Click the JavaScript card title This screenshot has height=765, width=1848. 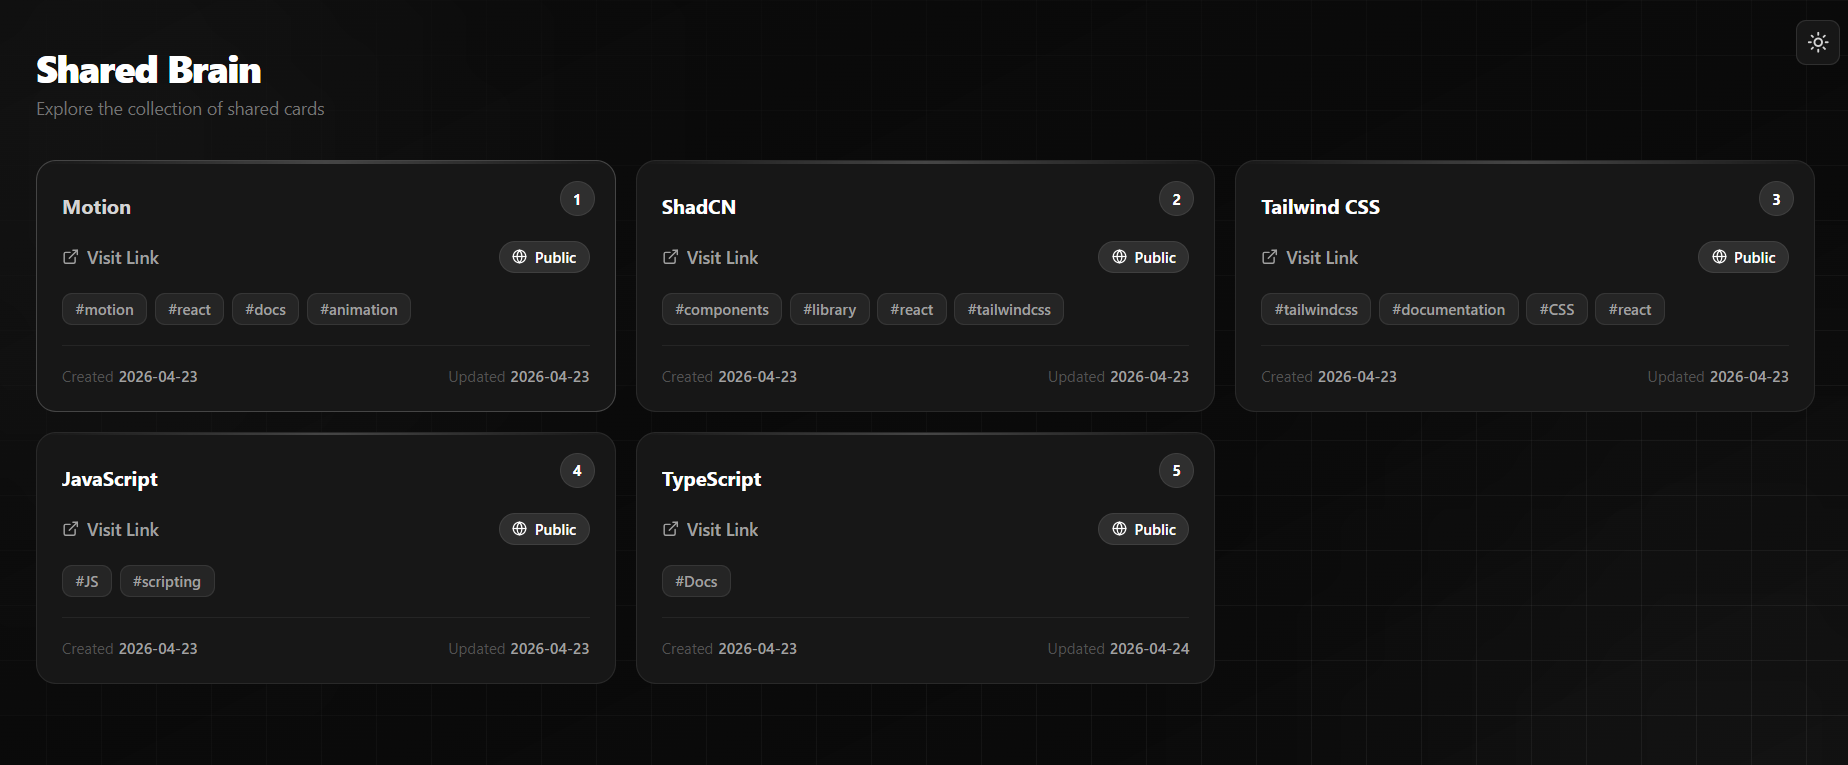pos(110,479)
